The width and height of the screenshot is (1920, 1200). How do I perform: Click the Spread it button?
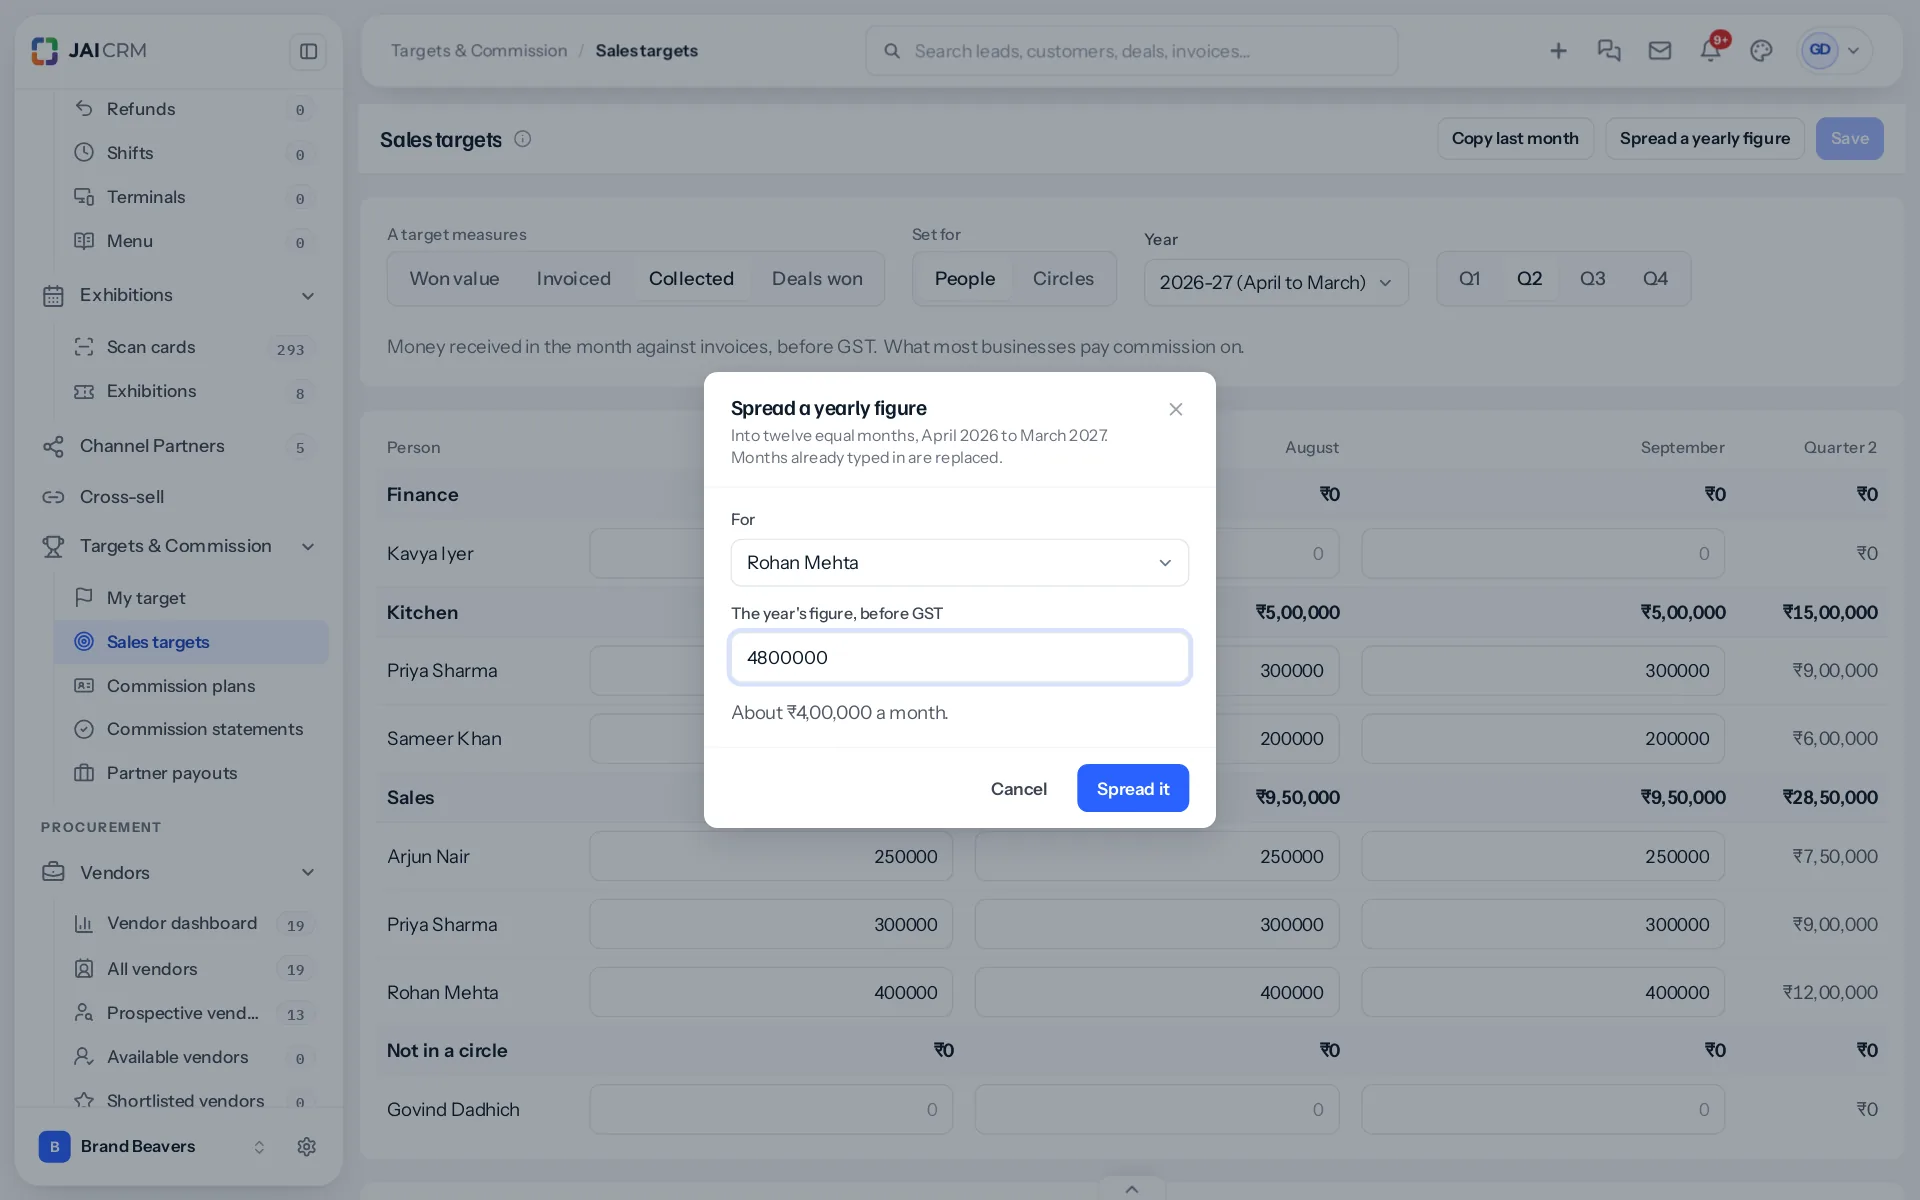pos(1132,789)
